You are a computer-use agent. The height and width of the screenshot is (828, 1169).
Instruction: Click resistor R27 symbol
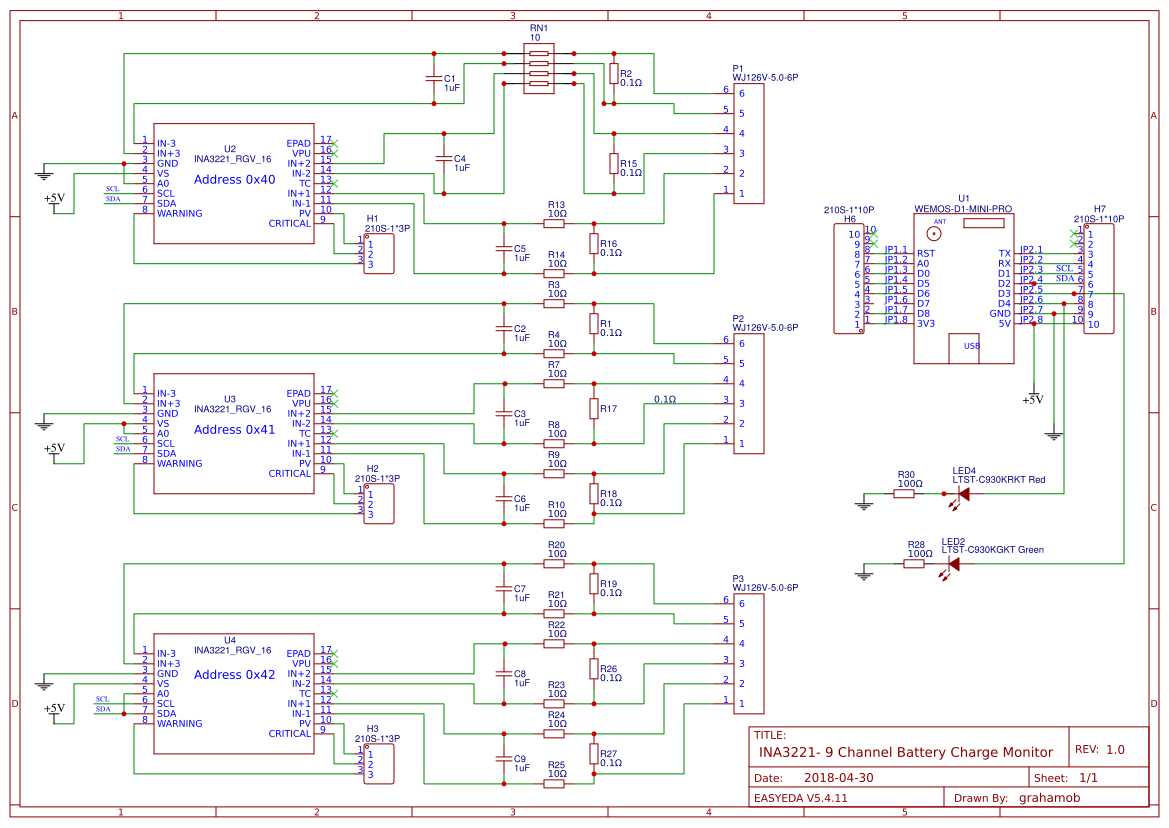[593, 753]
